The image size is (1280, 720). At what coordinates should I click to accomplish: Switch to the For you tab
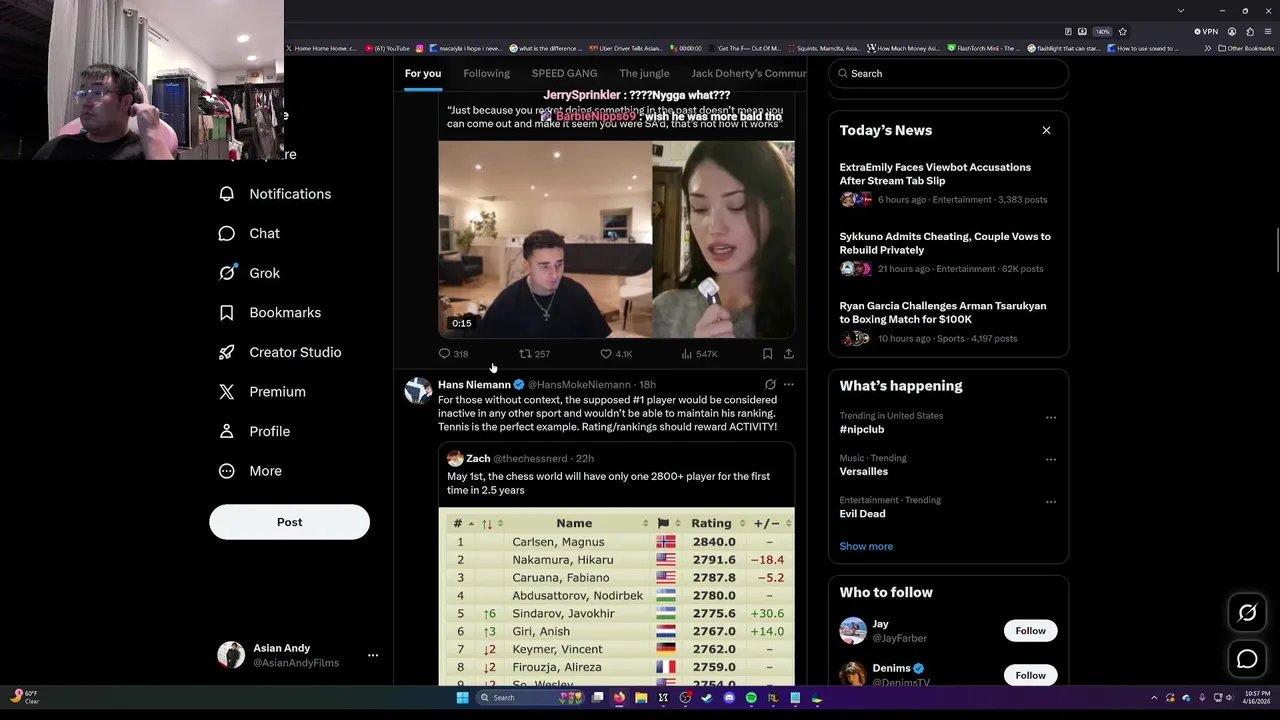[x=423, y=74]
